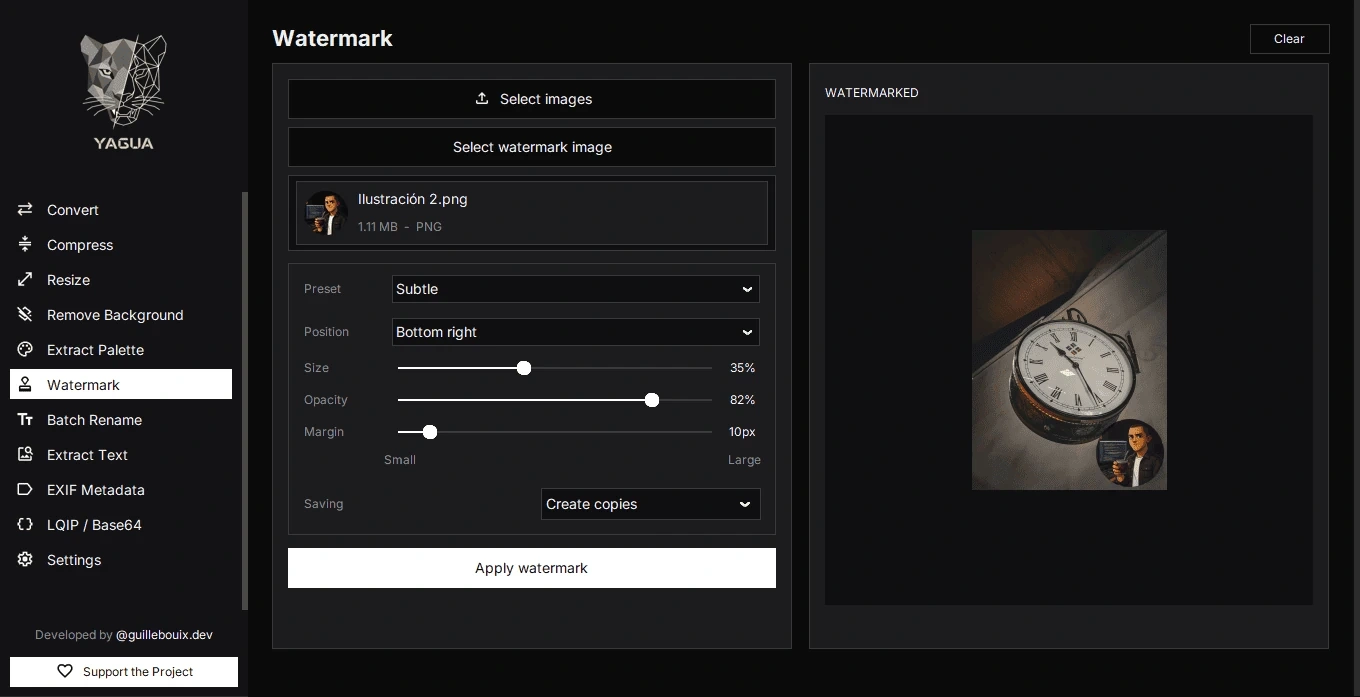Click the Watermark page title
This screenshot has height=697, width=1360.
point(332,38)
